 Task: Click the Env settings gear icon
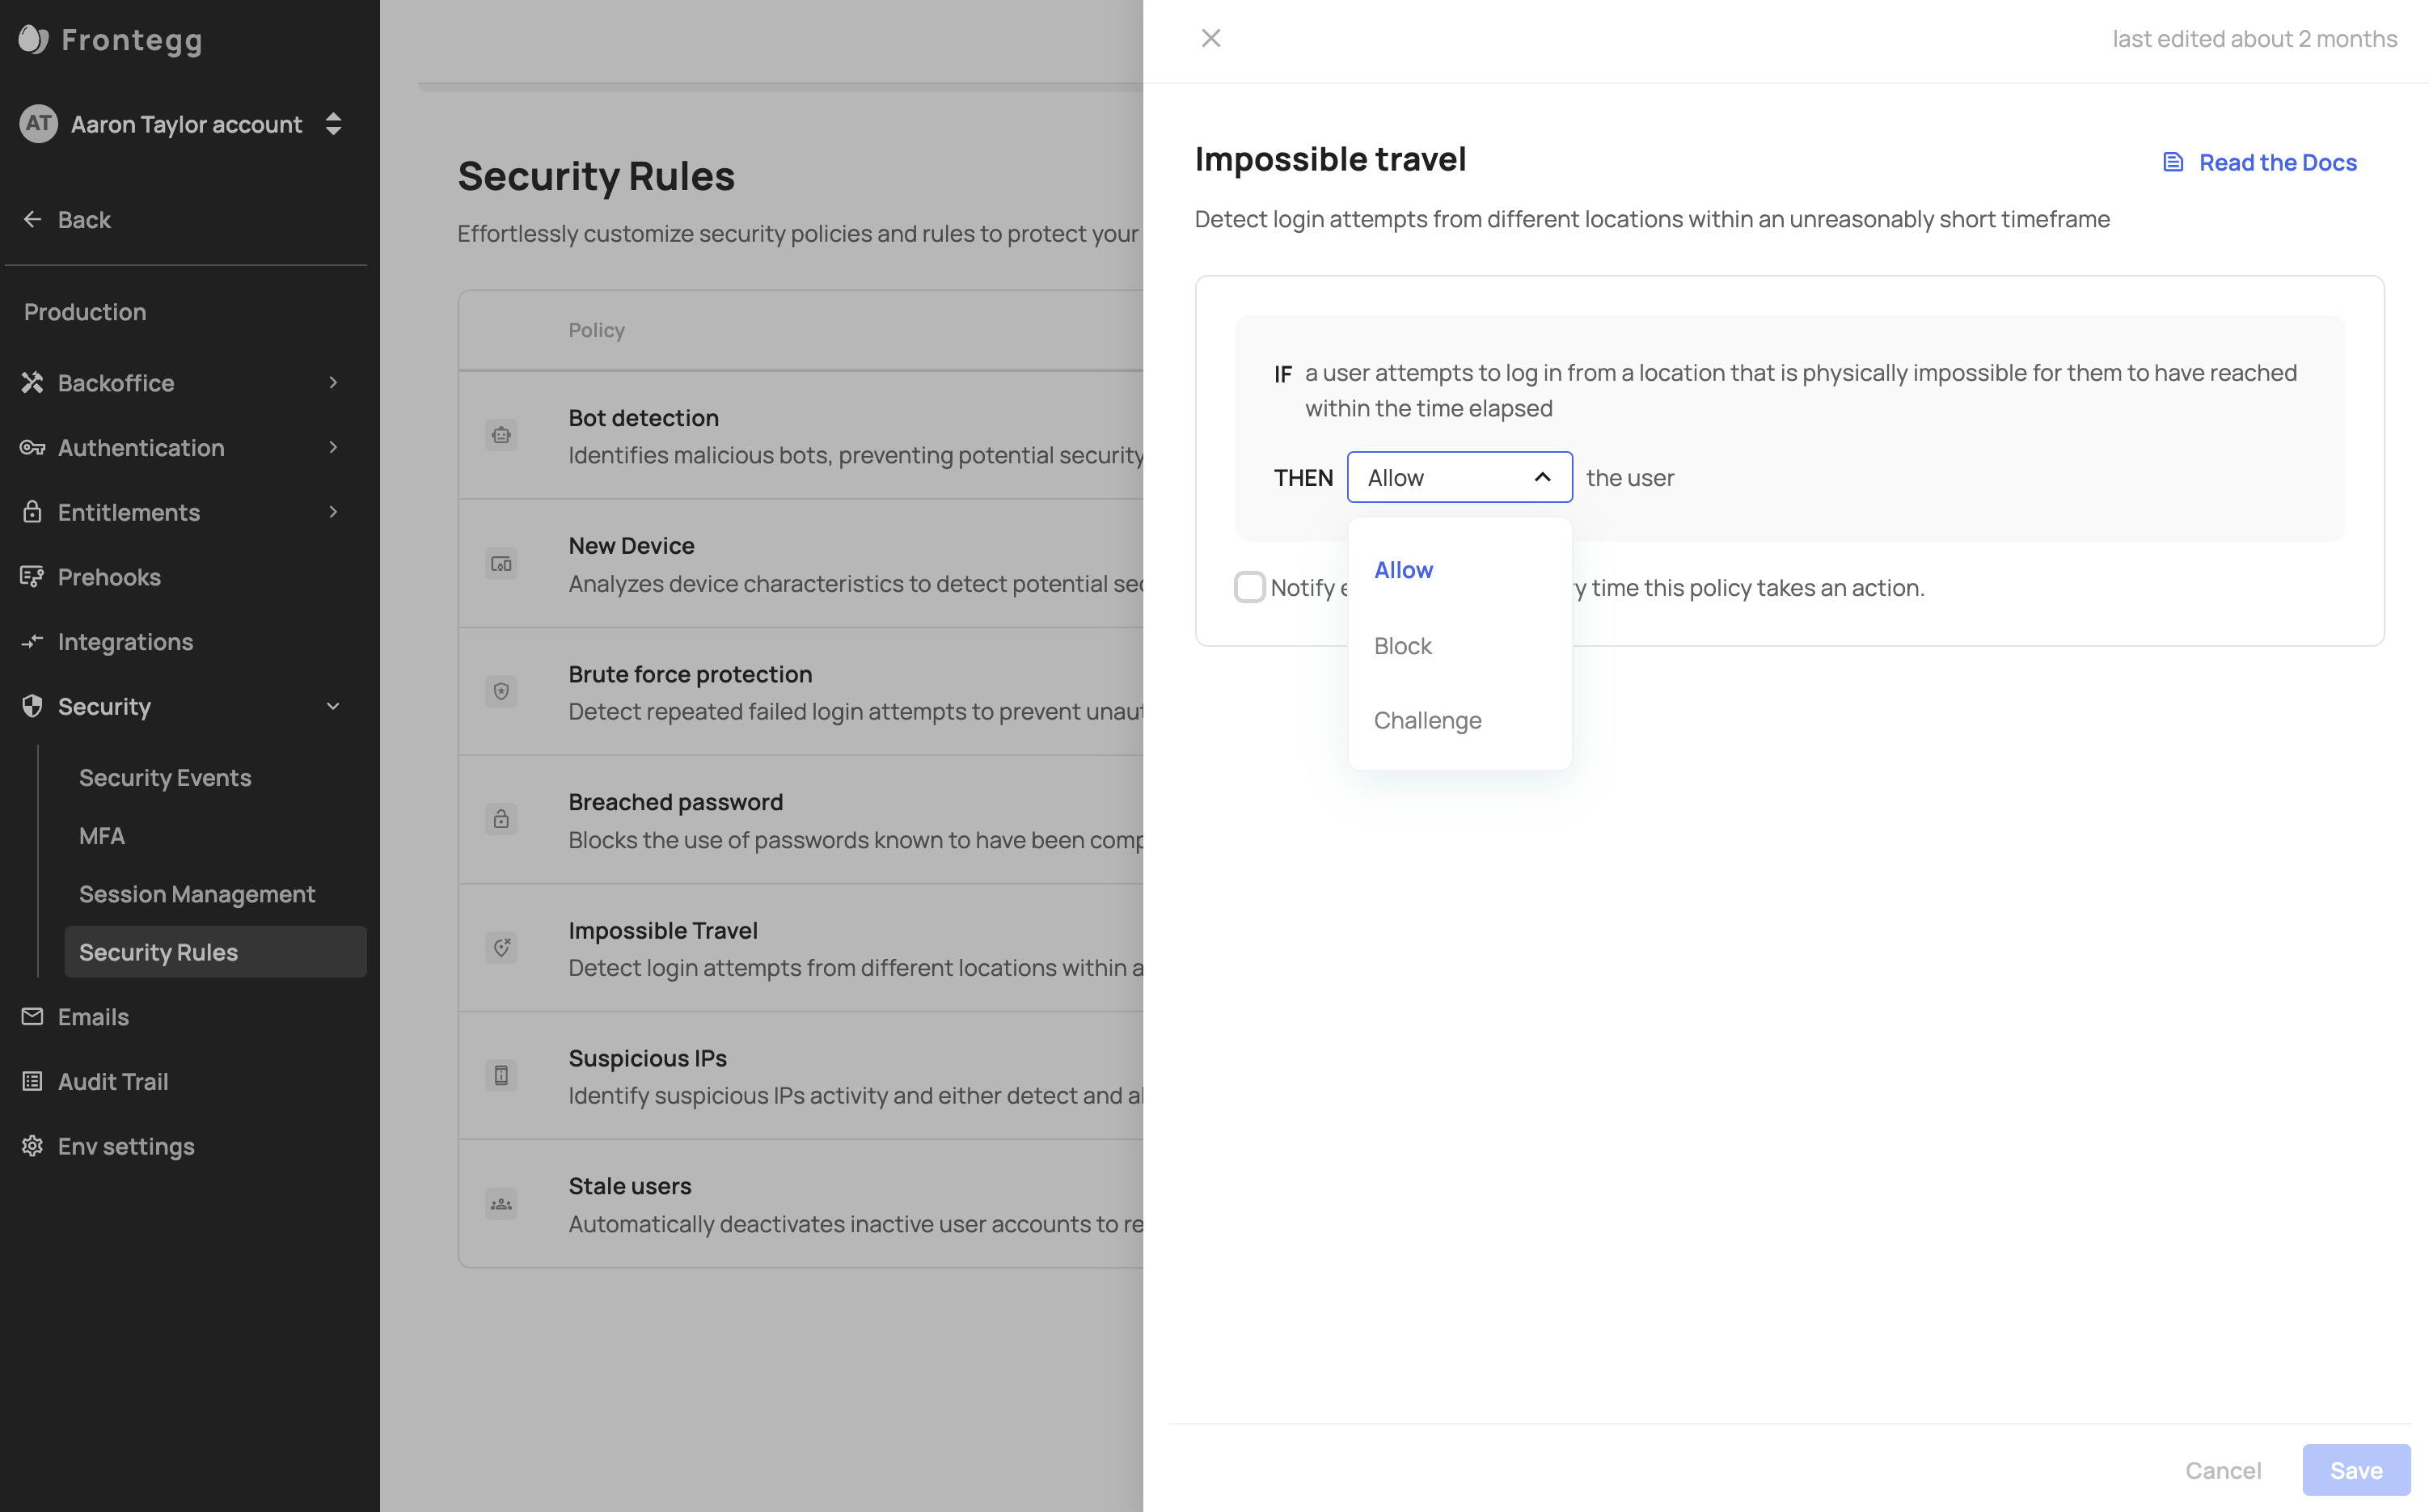coord(32,1146)
